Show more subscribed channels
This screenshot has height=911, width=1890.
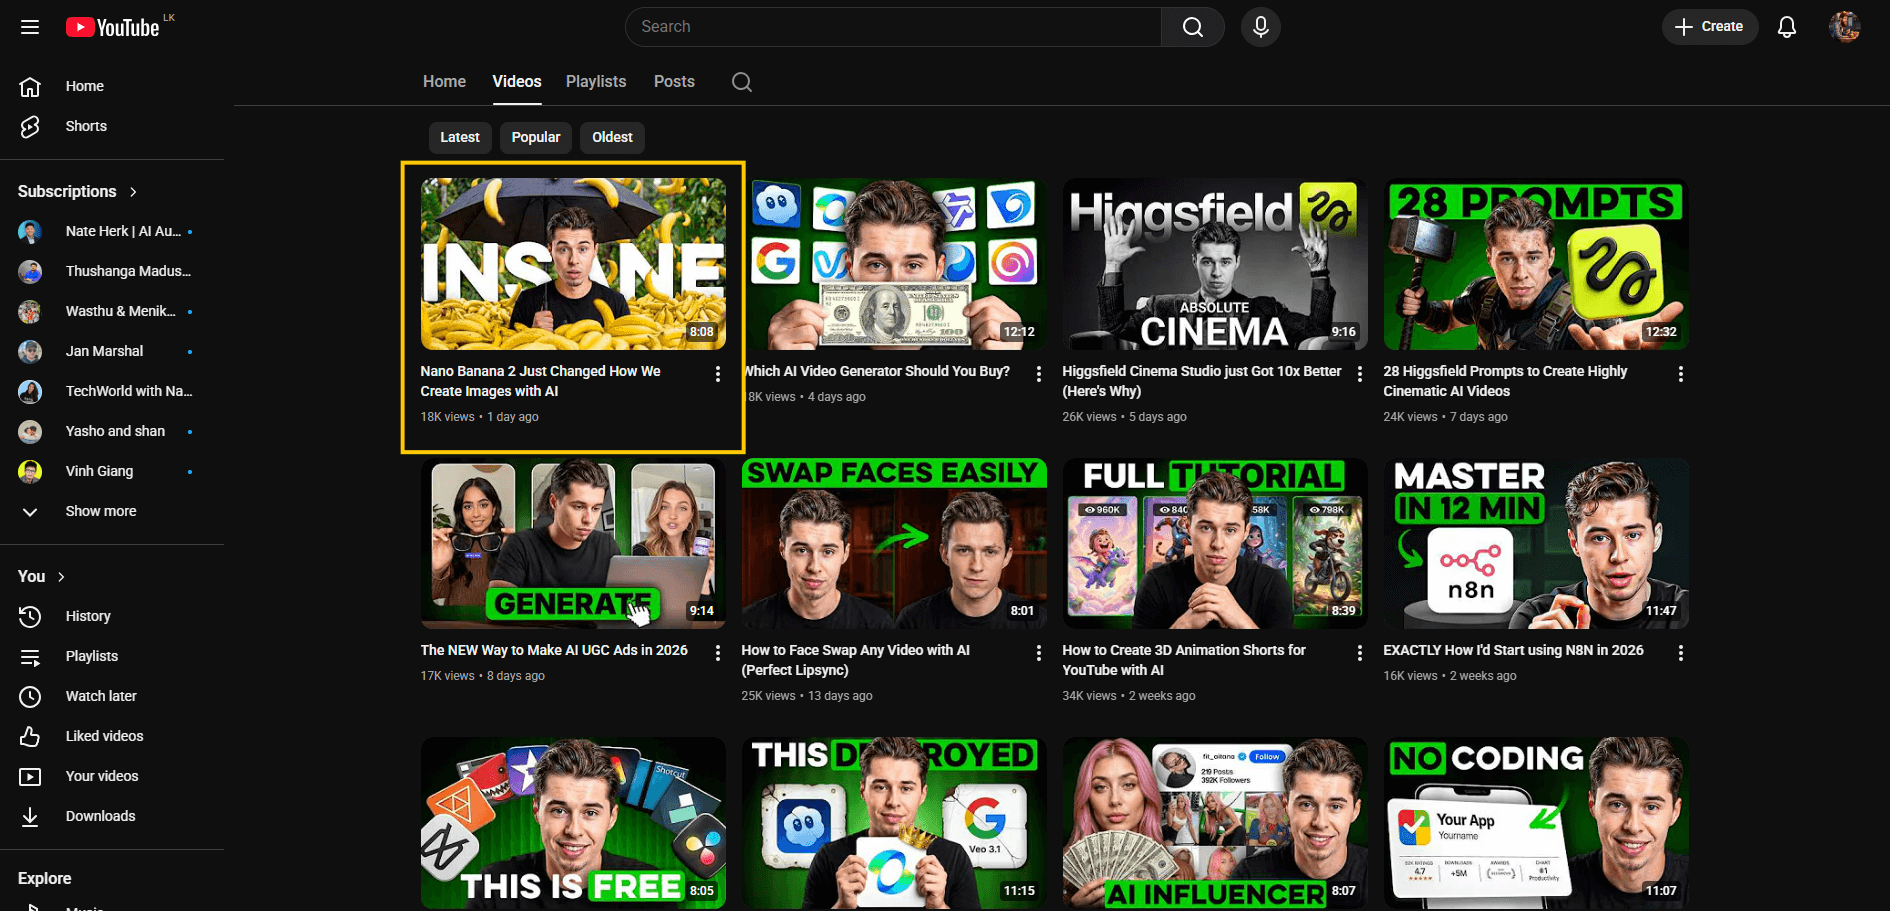tap(100, 511)
